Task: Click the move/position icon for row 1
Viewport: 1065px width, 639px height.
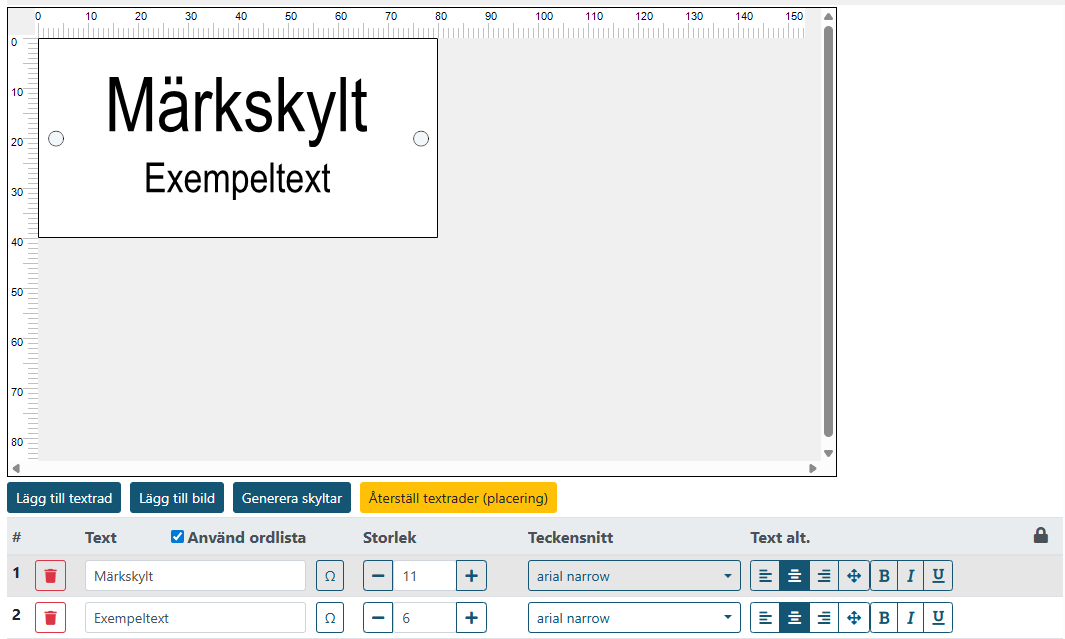Action: pos(854,575)
